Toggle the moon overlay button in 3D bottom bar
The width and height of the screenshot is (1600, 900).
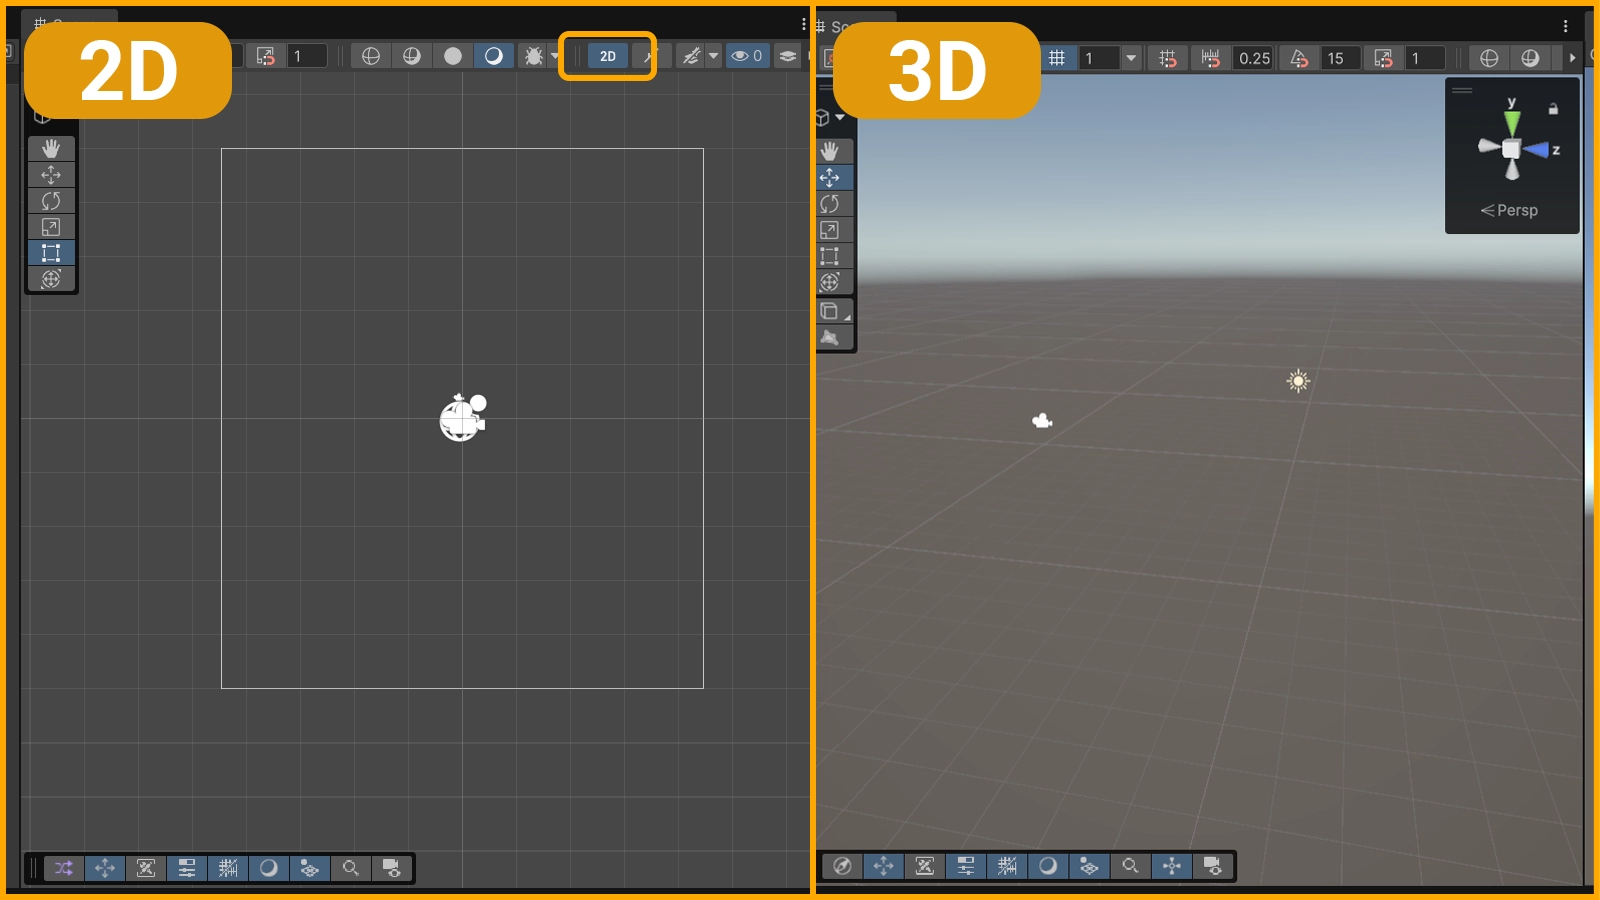click(x=1048, y=866)
